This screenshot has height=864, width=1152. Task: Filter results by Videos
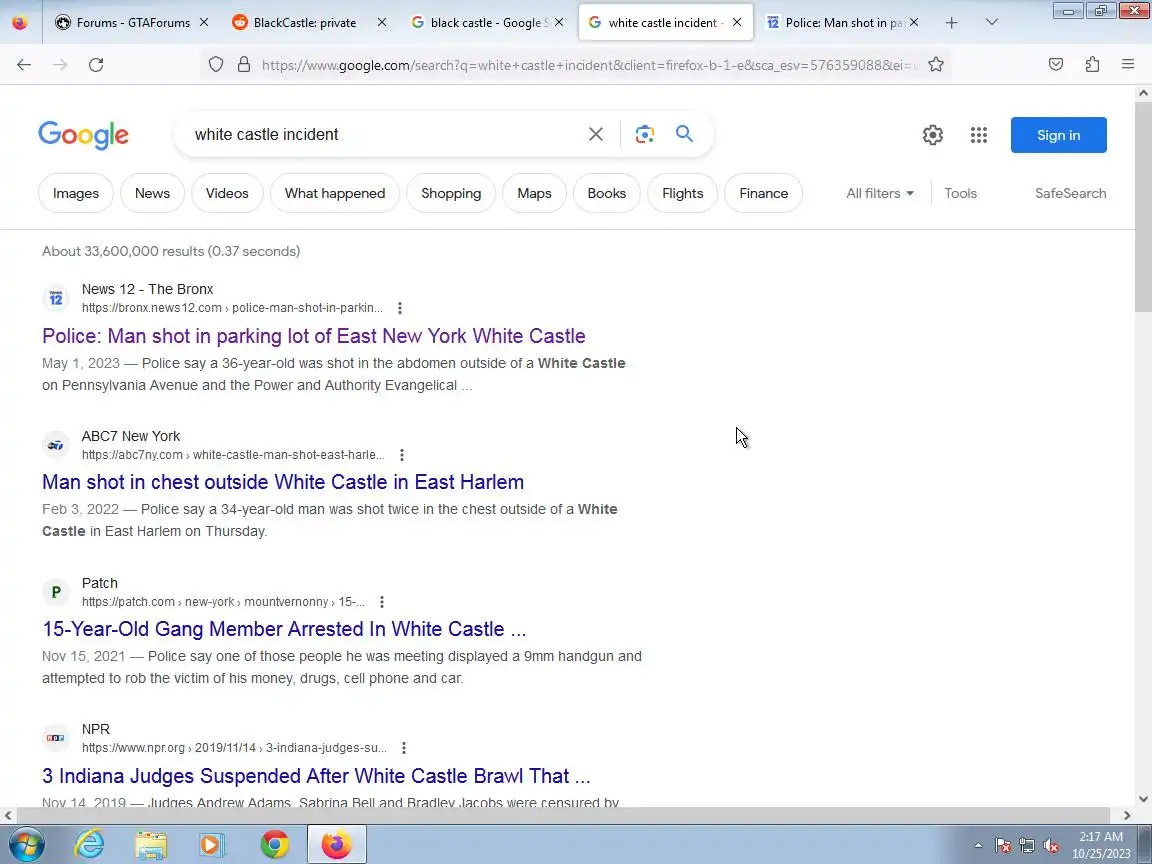[x=227, y=193]
